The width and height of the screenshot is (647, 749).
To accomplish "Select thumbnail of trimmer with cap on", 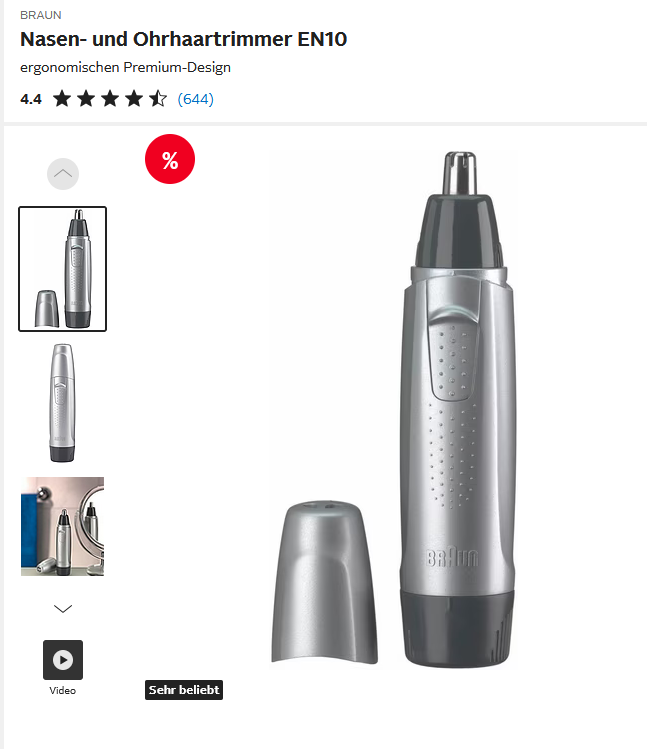I will 63,403.
